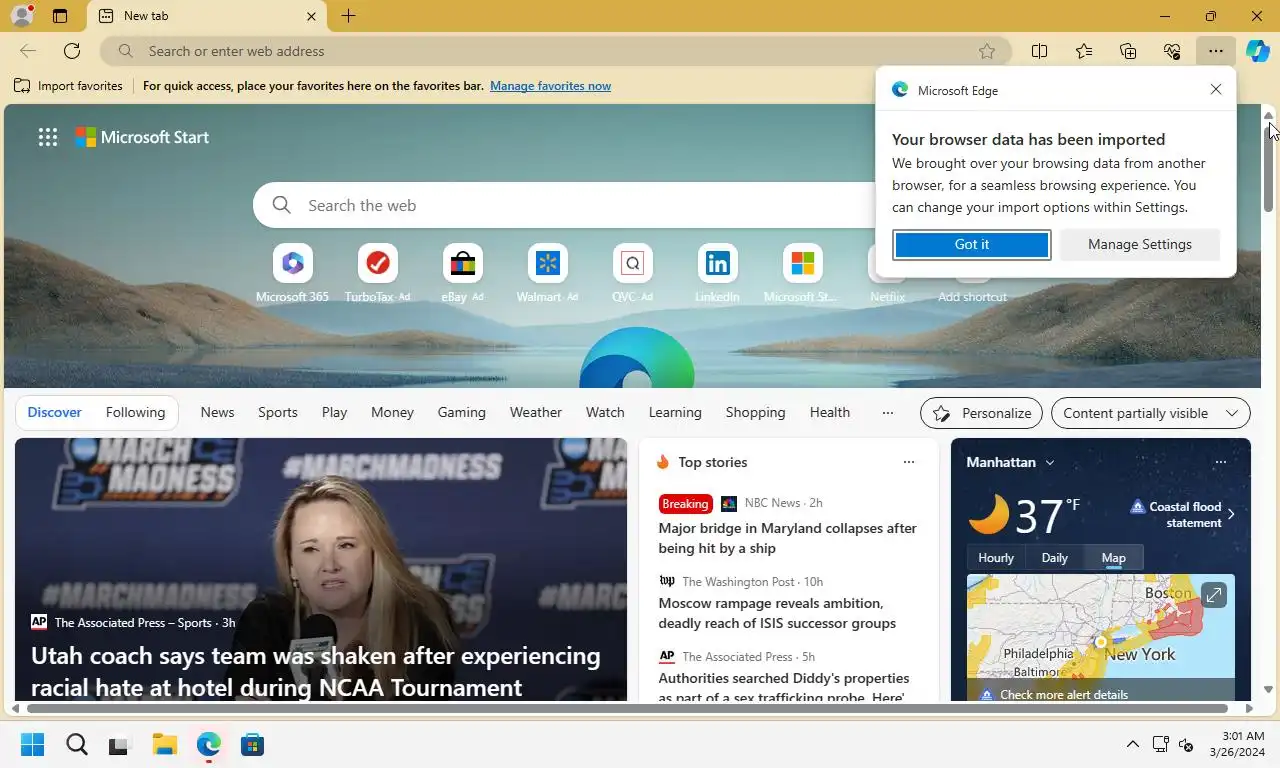The image size is (1280, 768).
Task: Open Utah coach NCAA Tournament story
Action: coord(316,671)
